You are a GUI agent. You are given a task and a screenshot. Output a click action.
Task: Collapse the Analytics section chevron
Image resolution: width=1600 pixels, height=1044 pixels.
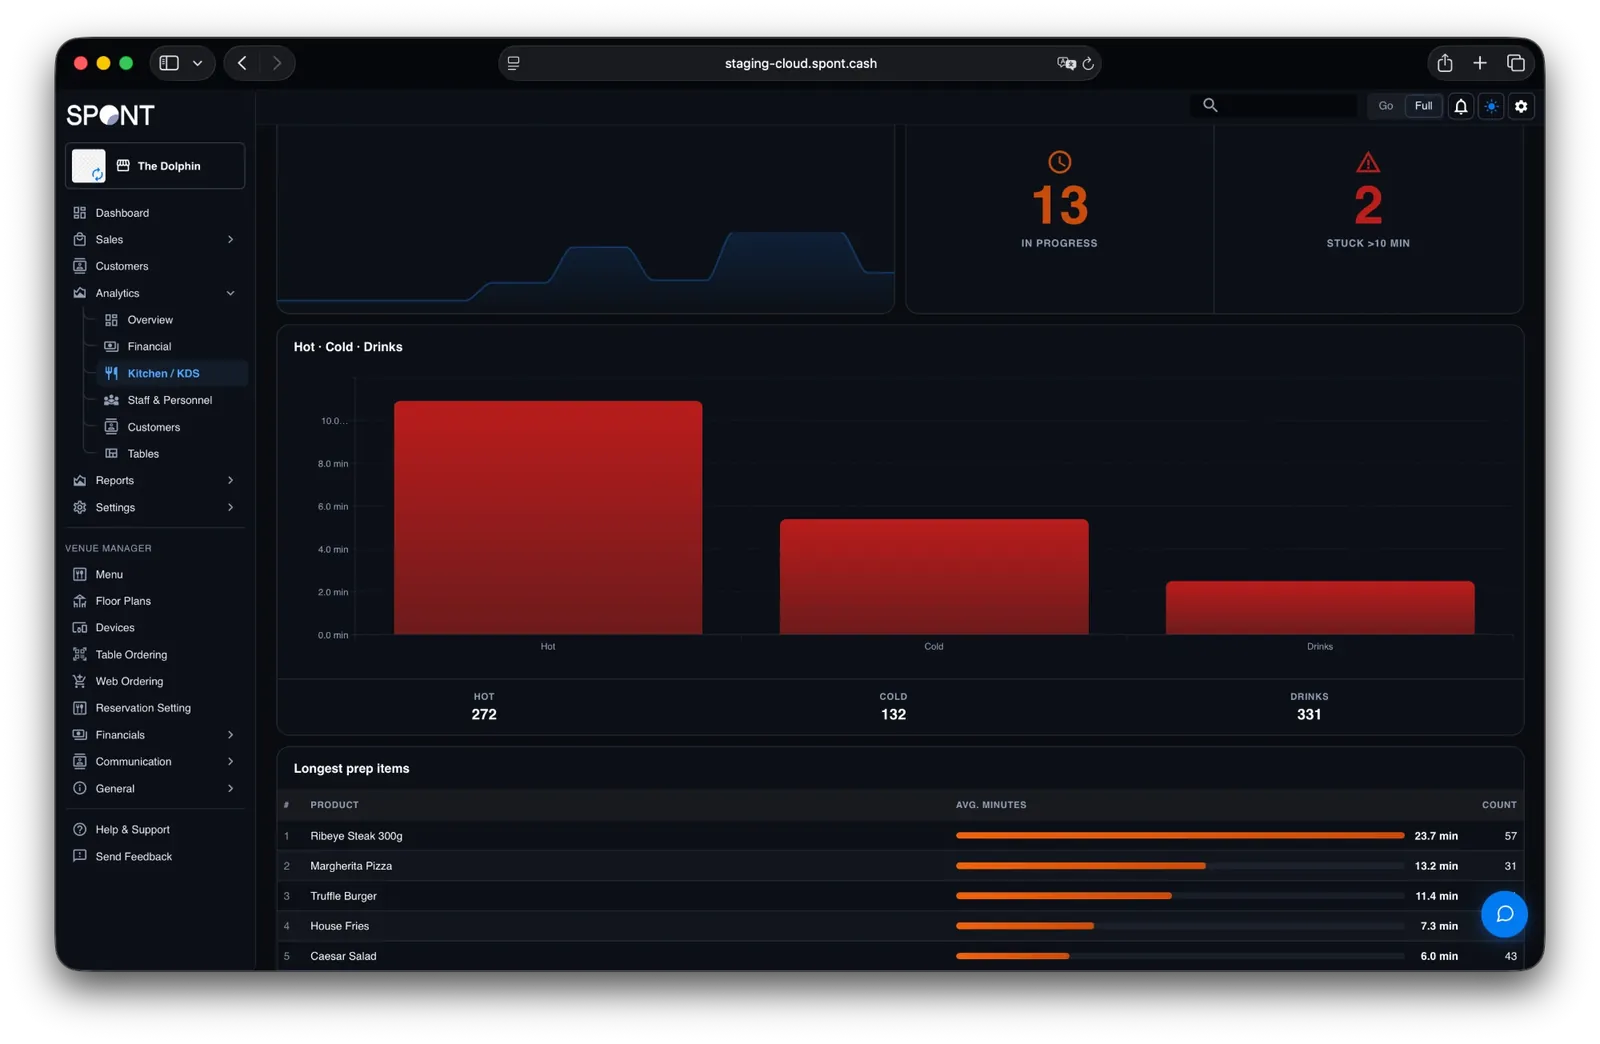230,293
